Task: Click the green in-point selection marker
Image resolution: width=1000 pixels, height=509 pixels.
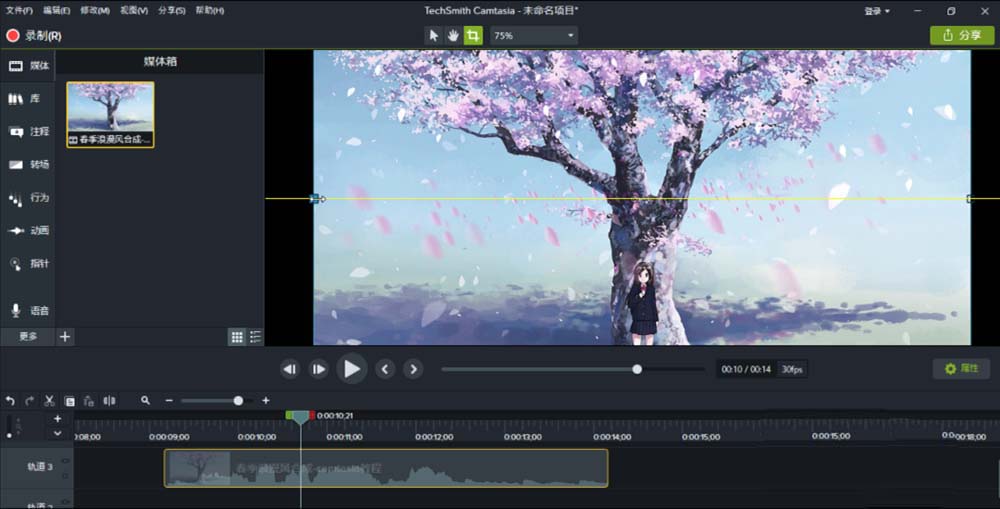Action: [289, 415]
